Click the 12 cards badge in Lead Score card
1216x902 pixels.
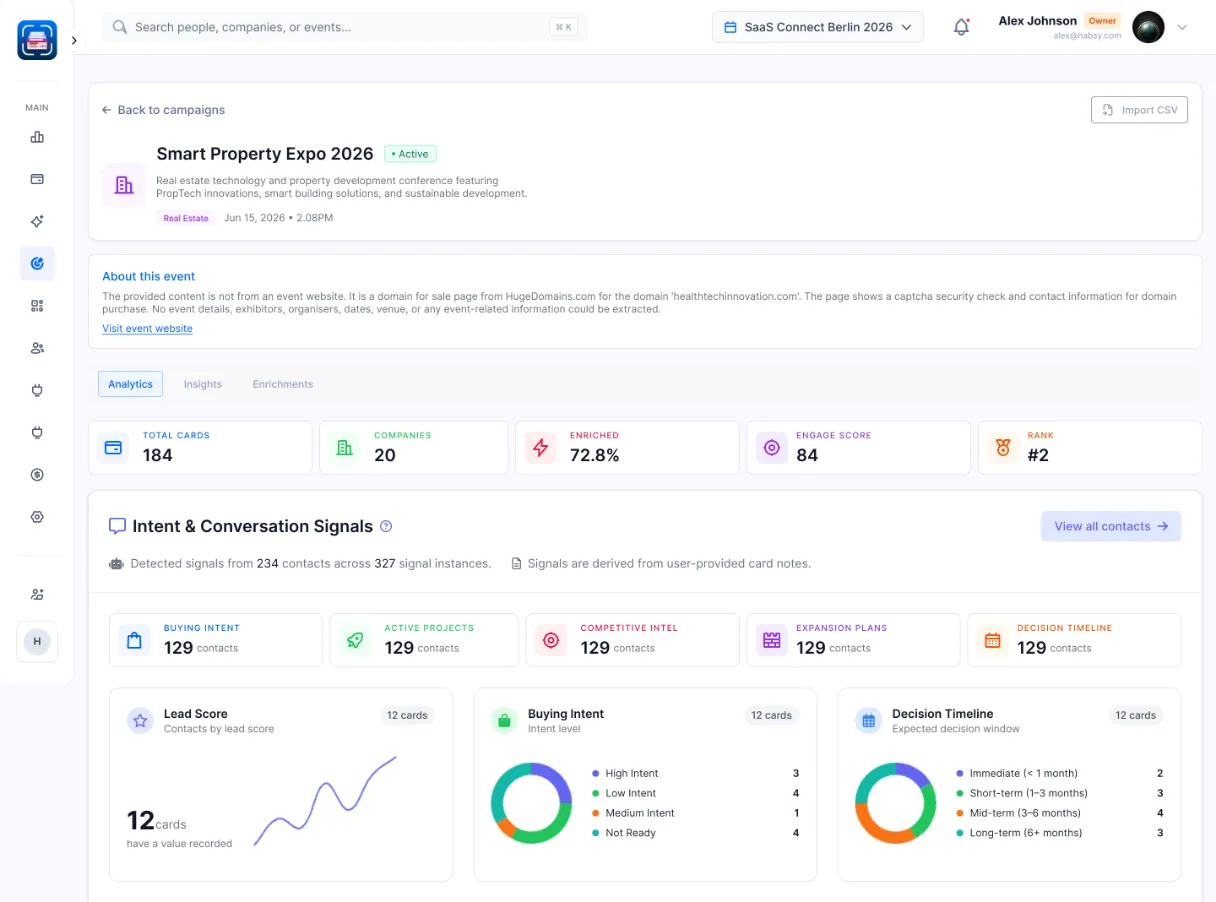coord(407,715)
